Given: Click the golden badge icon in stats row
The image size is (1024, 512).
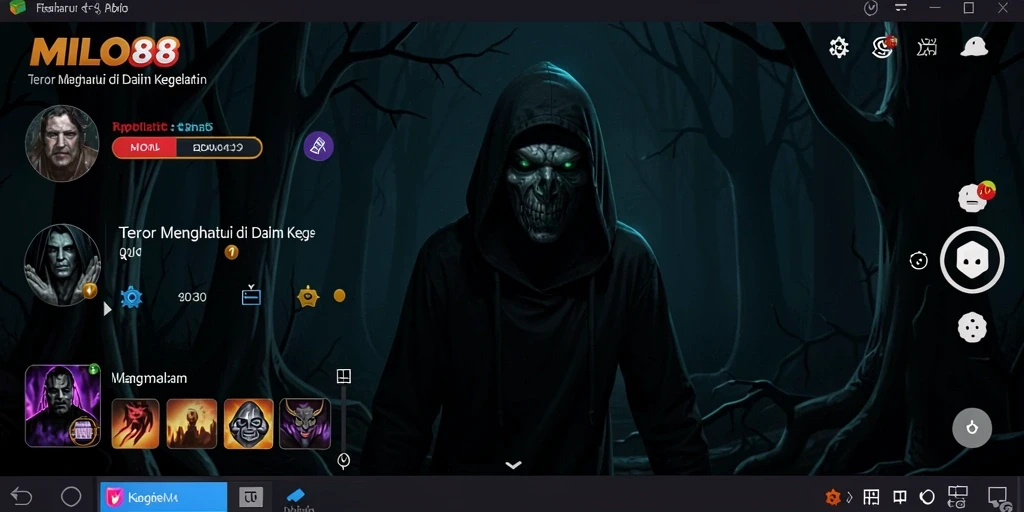Looking at the screenshot, I should click(308, 296).
